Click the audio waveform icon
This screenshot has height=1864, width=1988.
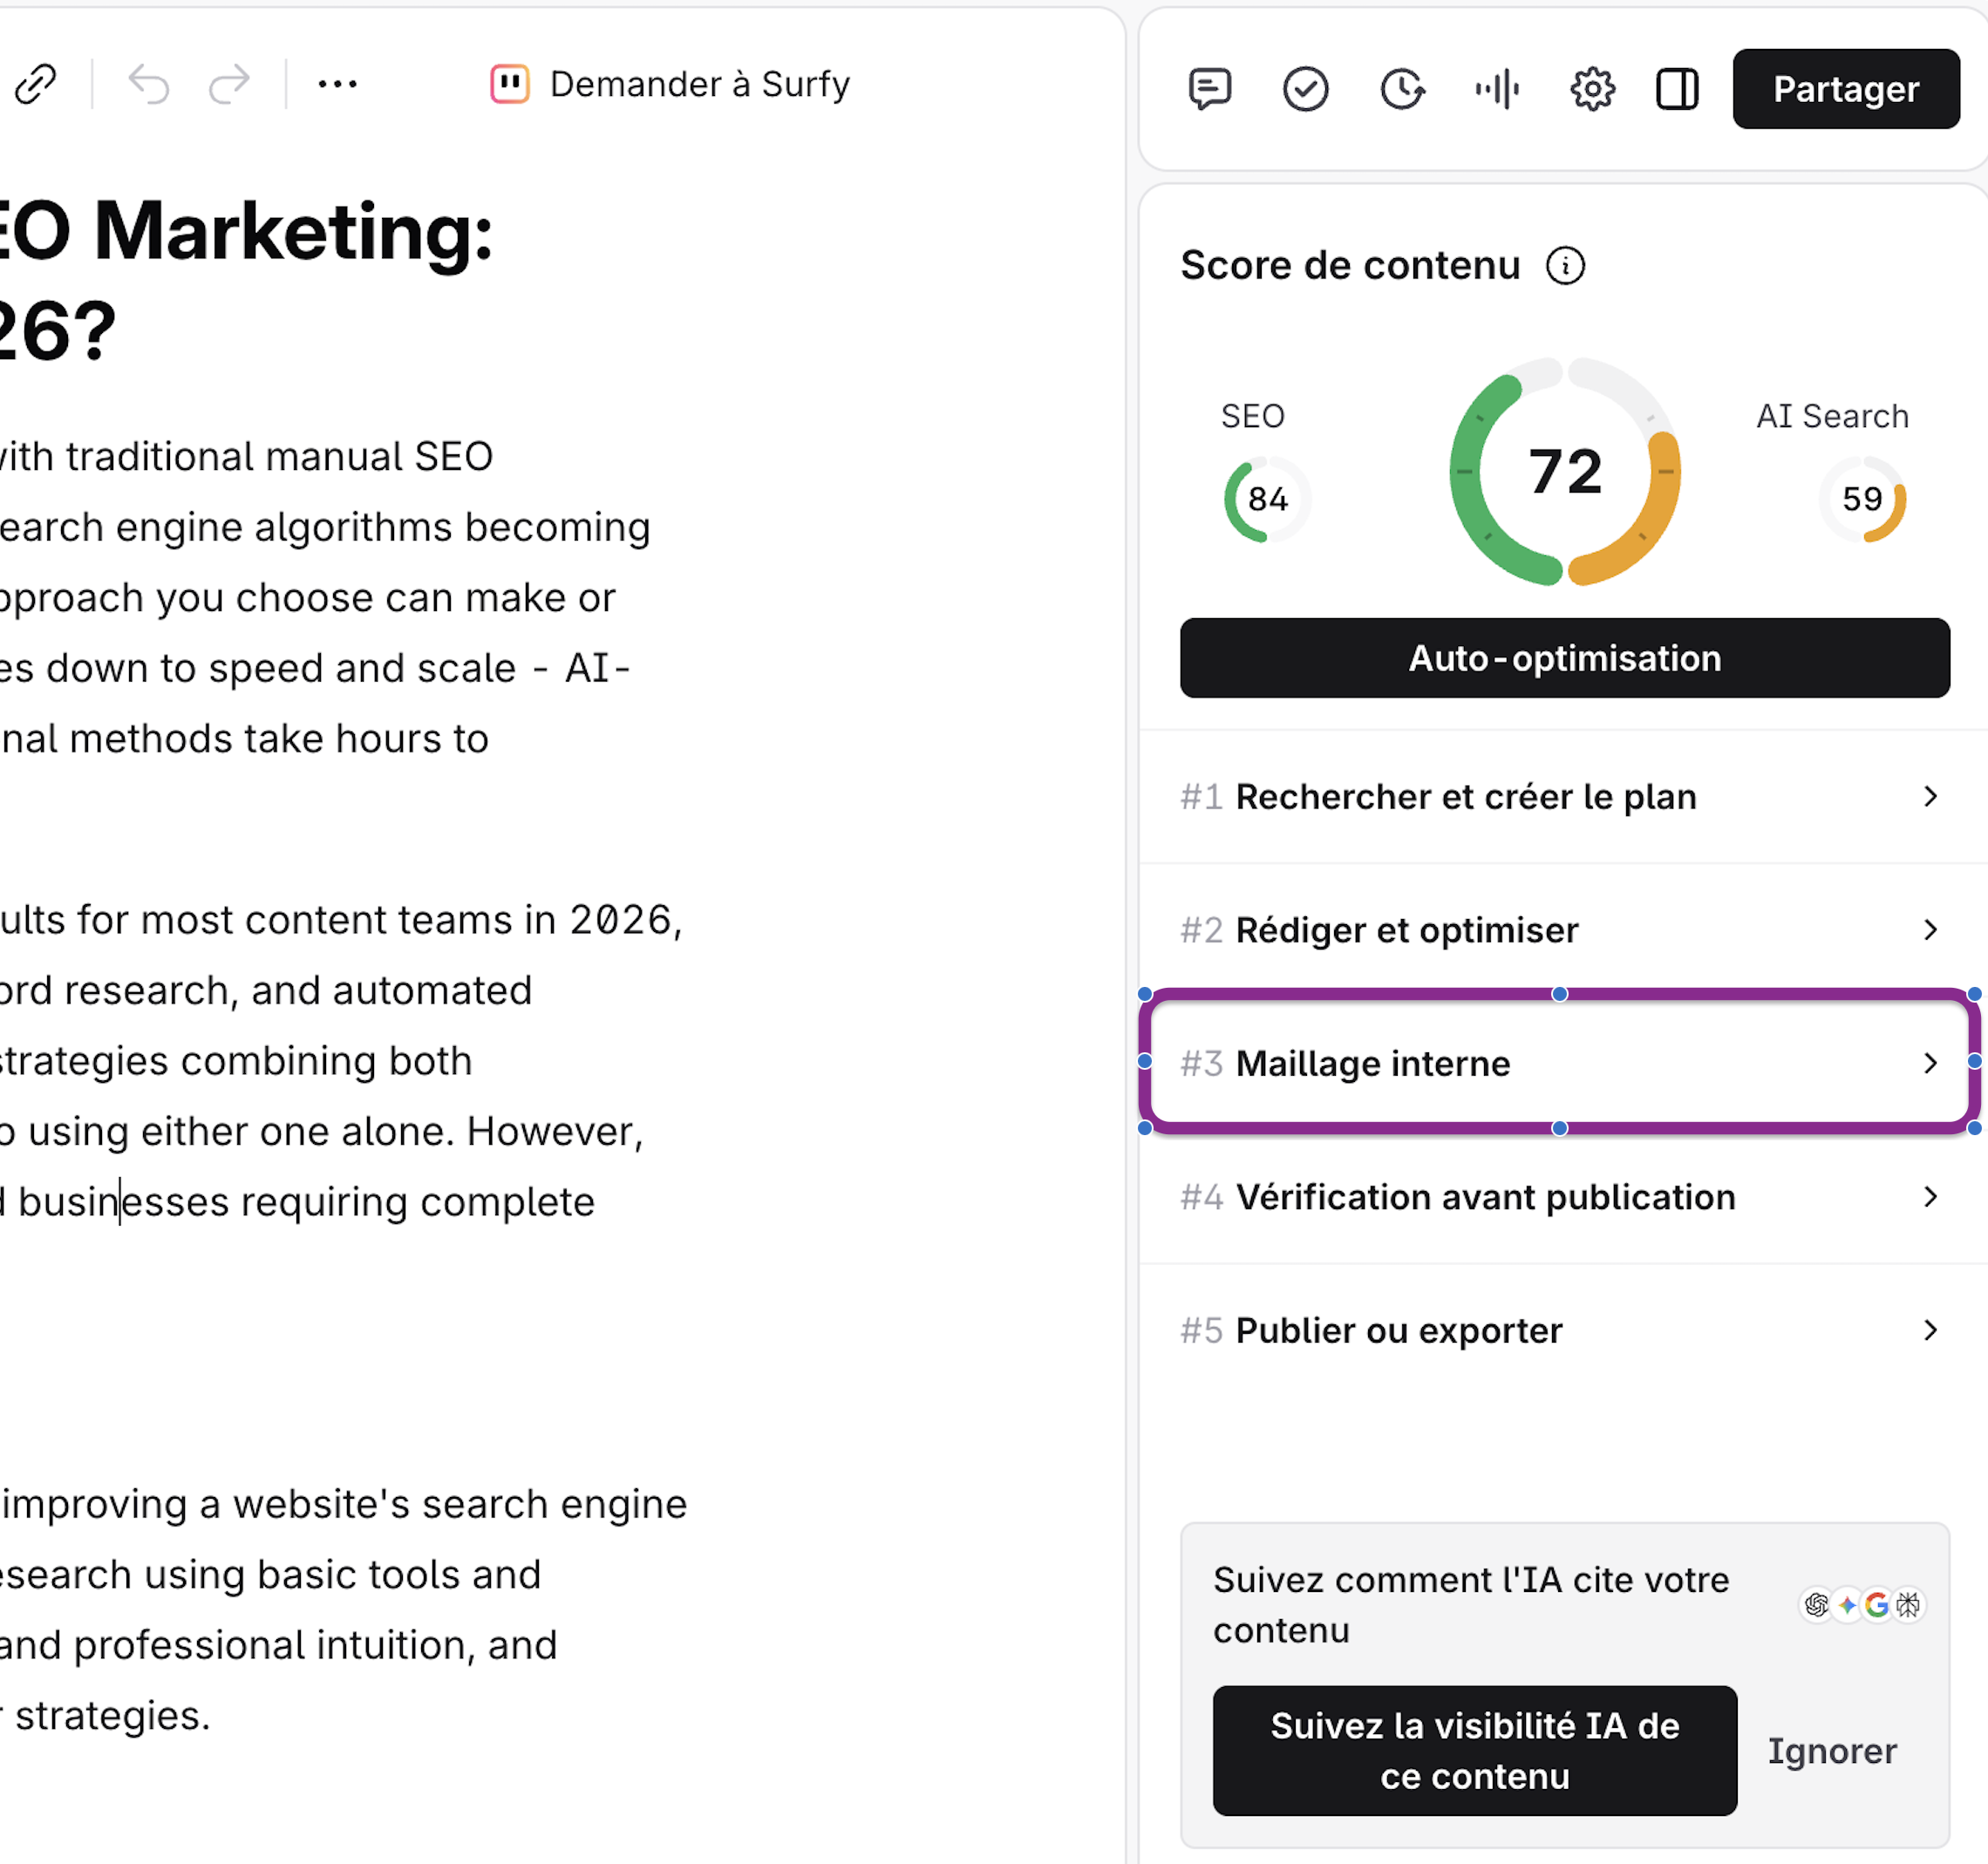pyautogui.click(x=1497, y=89)
